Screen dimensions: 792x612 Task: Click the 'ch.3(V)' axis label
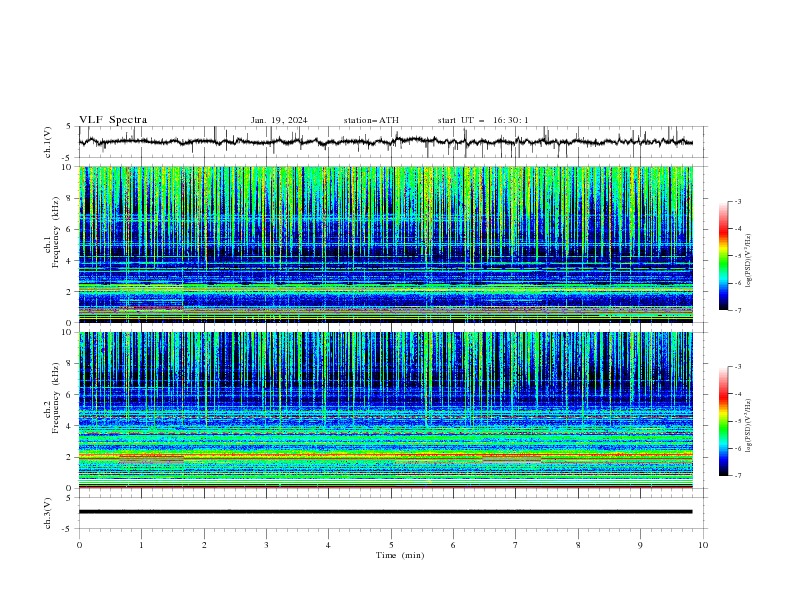[x=48, y=513]
